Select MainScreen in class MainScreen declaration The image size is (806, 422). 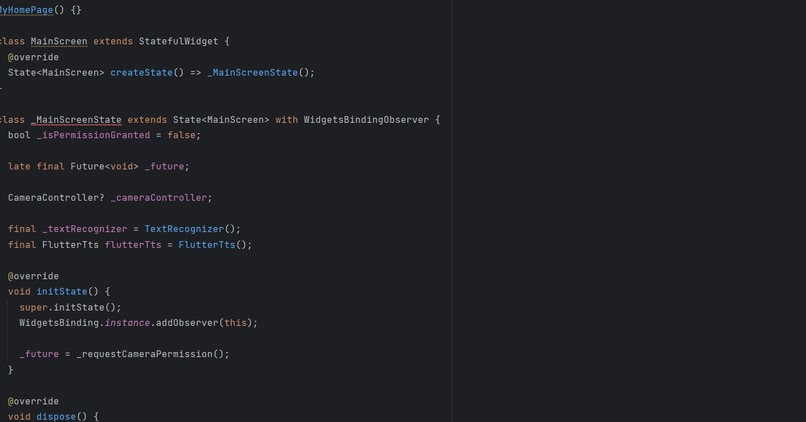(x=59, y=41)
